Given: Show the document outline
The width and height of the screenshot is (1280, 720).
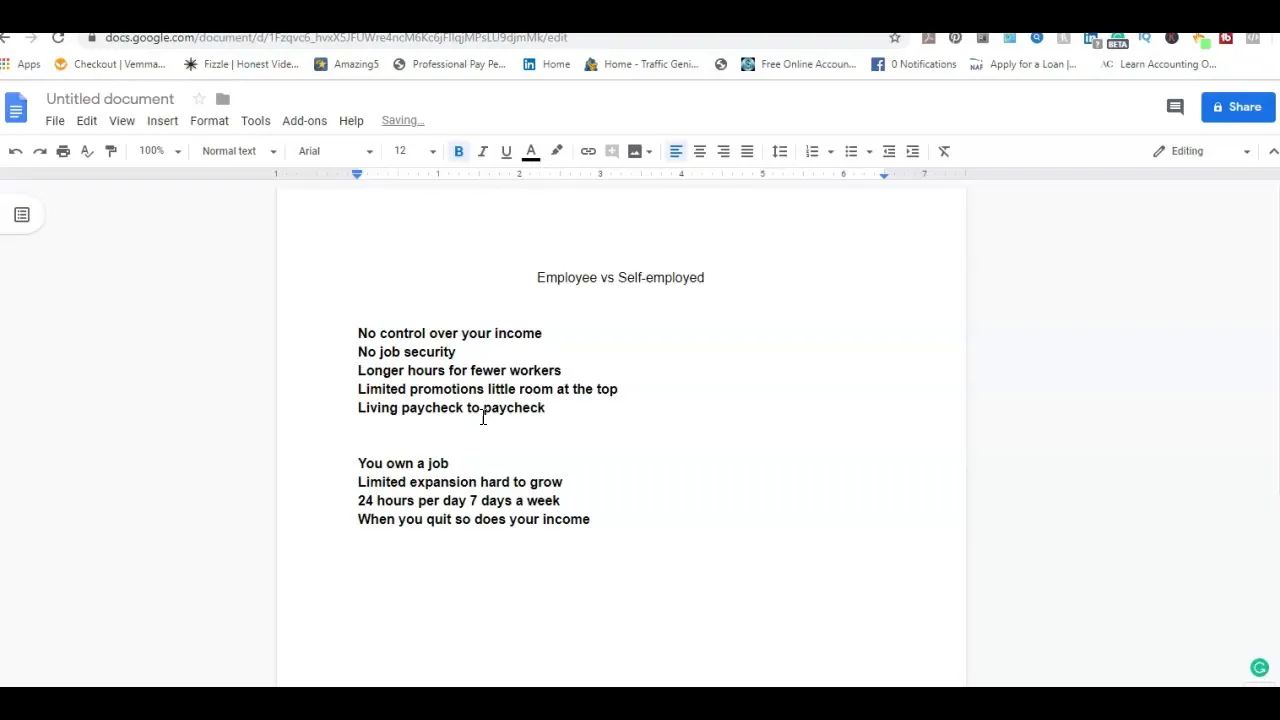Looking at the screenshot, I should pyautogui.click(x=21, y=215).
